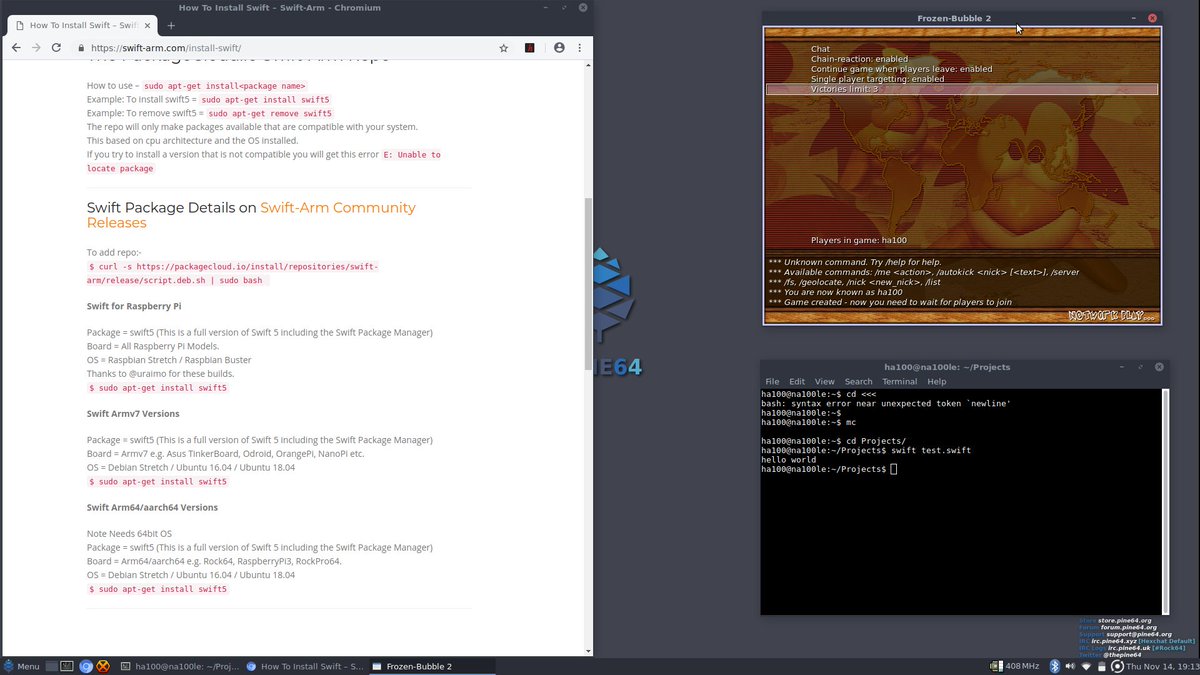Screen dimensions: 1200x675
Task: Open the Edit menu in terminal
Action: (797, 381)
